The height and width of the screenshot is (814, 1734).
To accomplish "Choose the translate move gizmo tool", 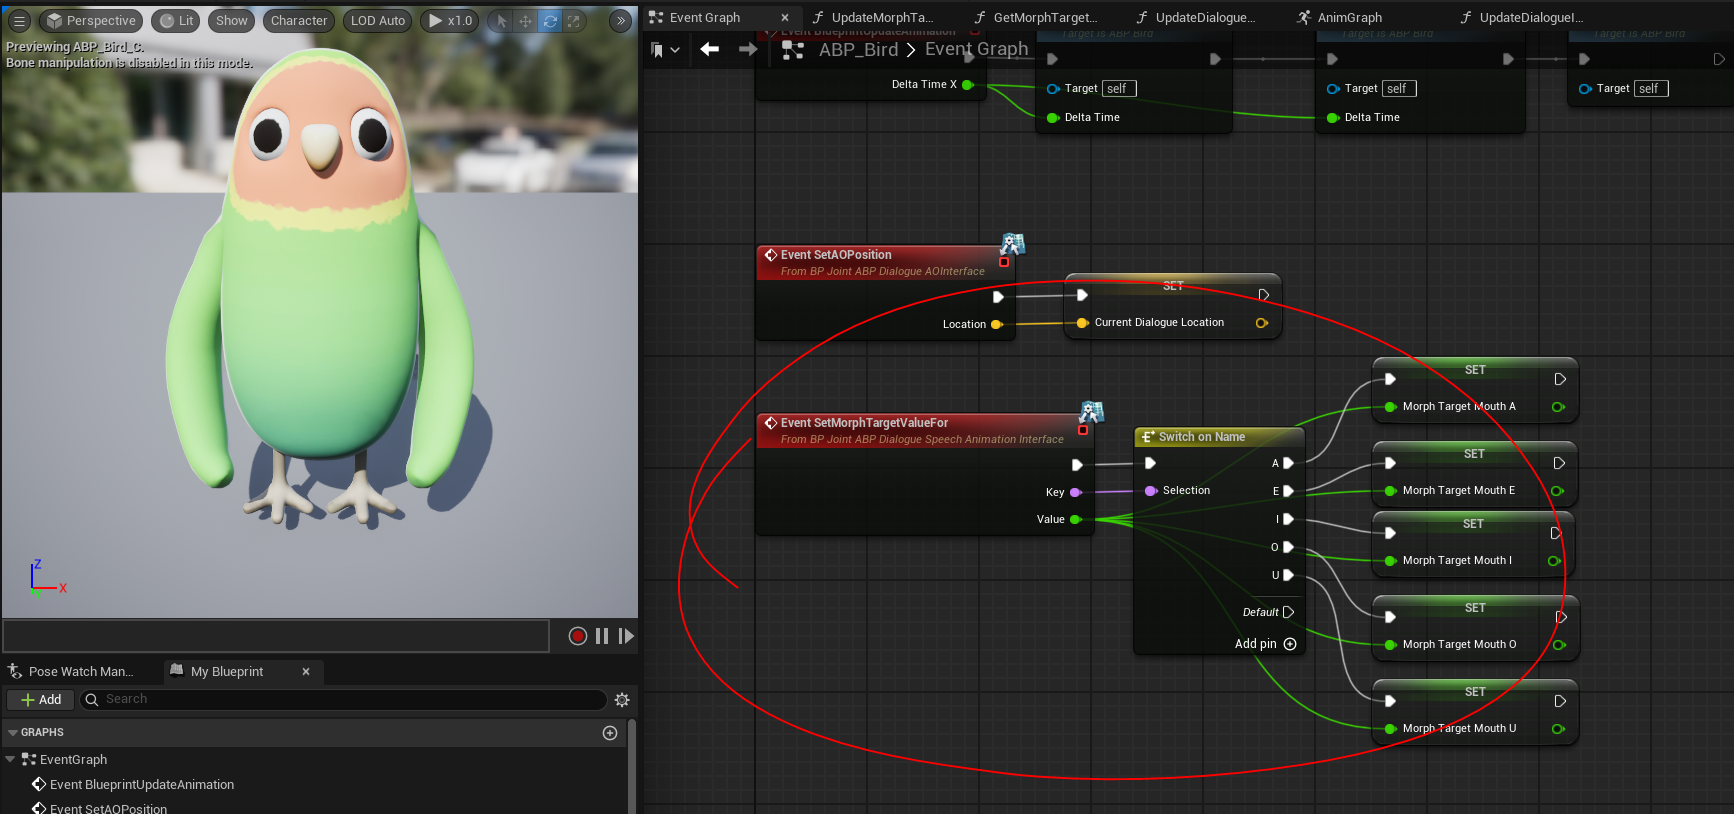I will tap(525, 21).
